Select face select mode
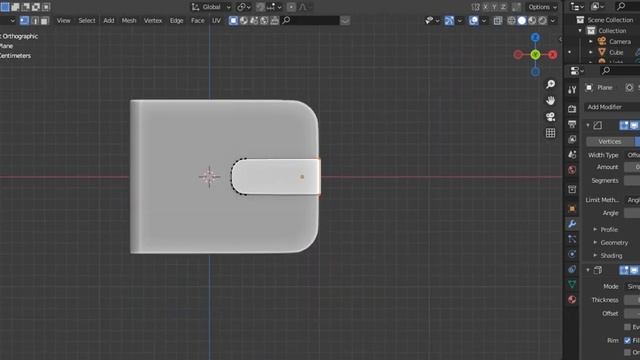640x360 pixels. pos(44,20)
